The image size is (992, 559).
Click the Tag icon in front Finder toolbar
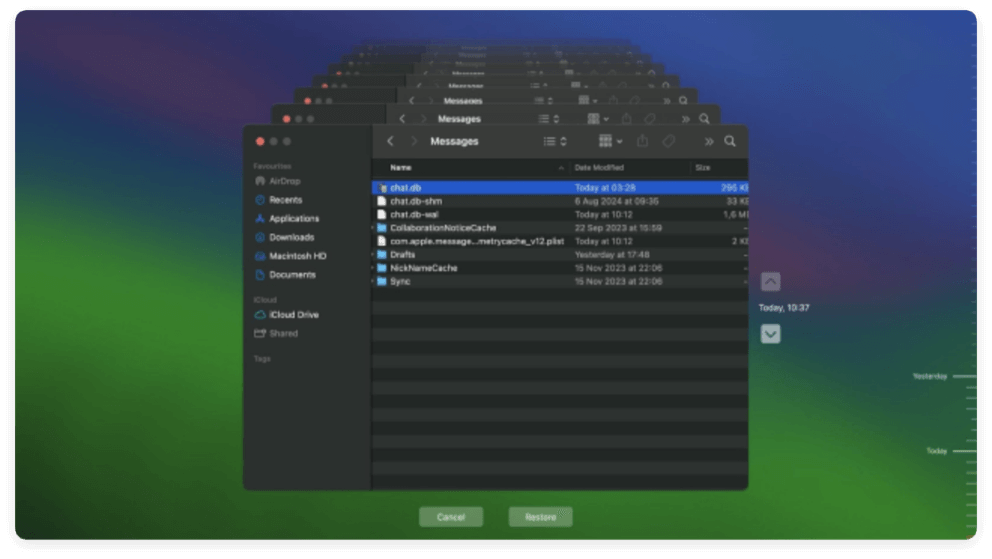tap(669, 141)
